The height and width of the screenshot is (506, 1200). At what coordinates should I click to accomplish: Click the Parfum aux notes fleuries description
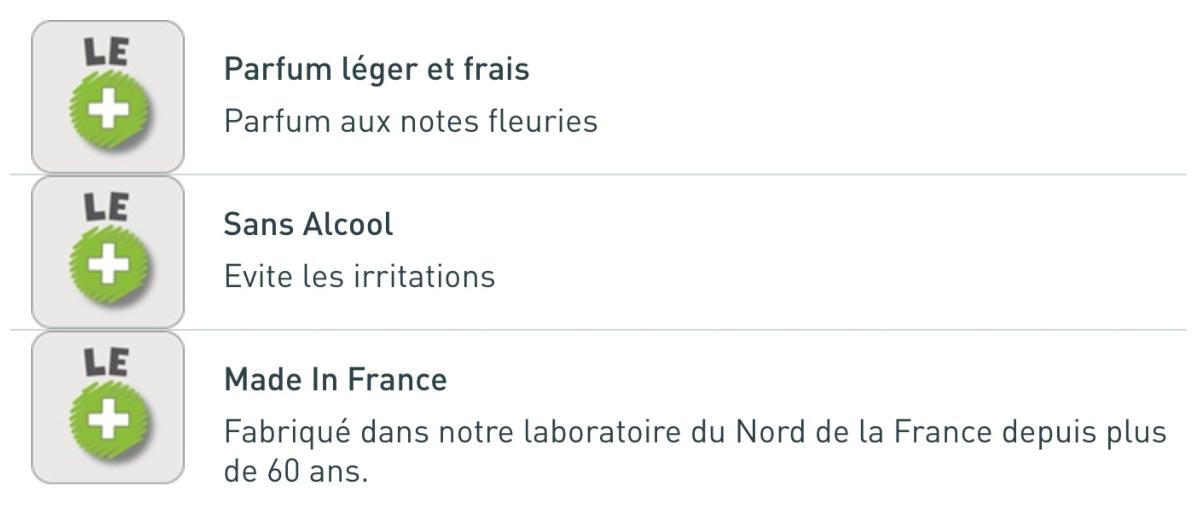click(411, 122)
